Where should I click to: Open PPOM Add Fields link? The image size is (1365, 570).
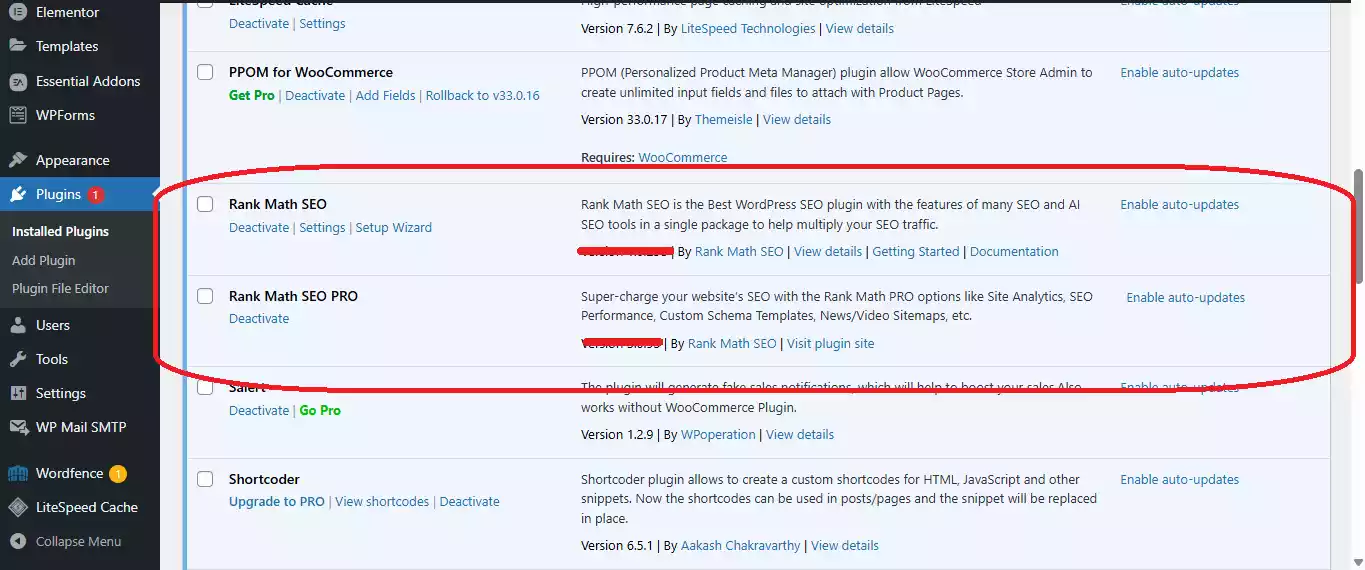[385, 95]
